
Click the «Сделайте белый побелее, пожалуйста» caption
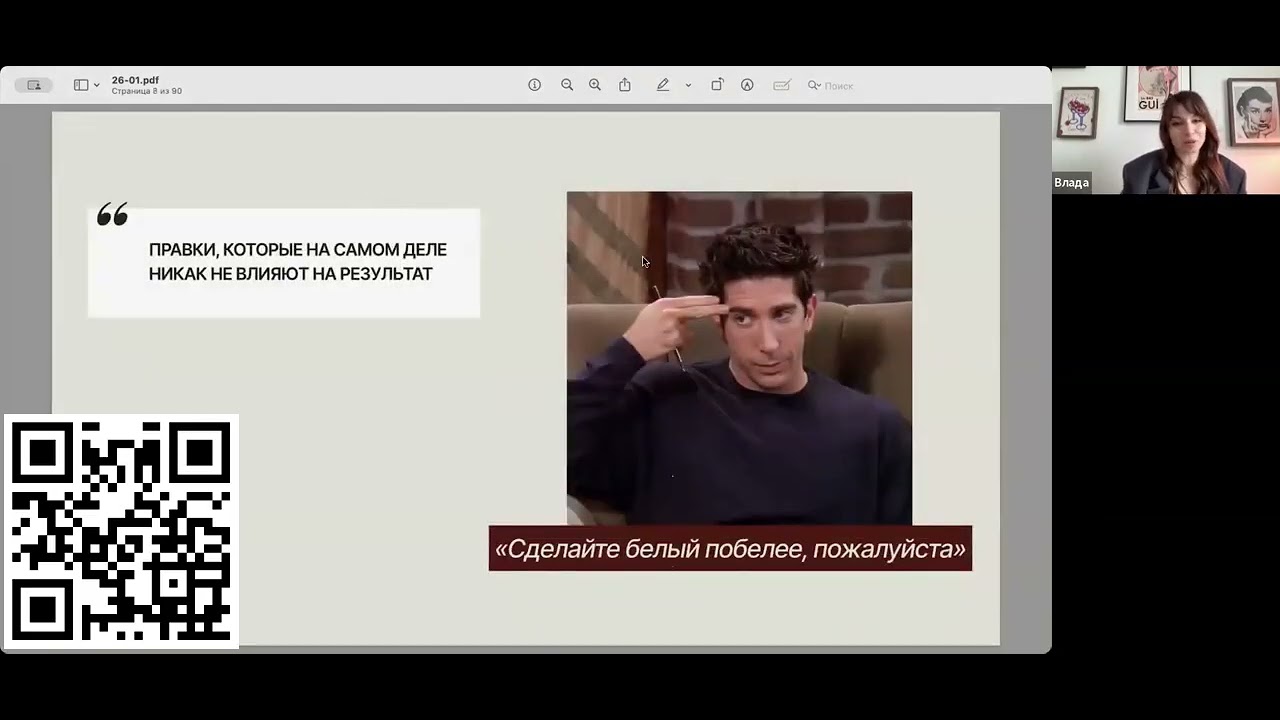tap(730, 549)
